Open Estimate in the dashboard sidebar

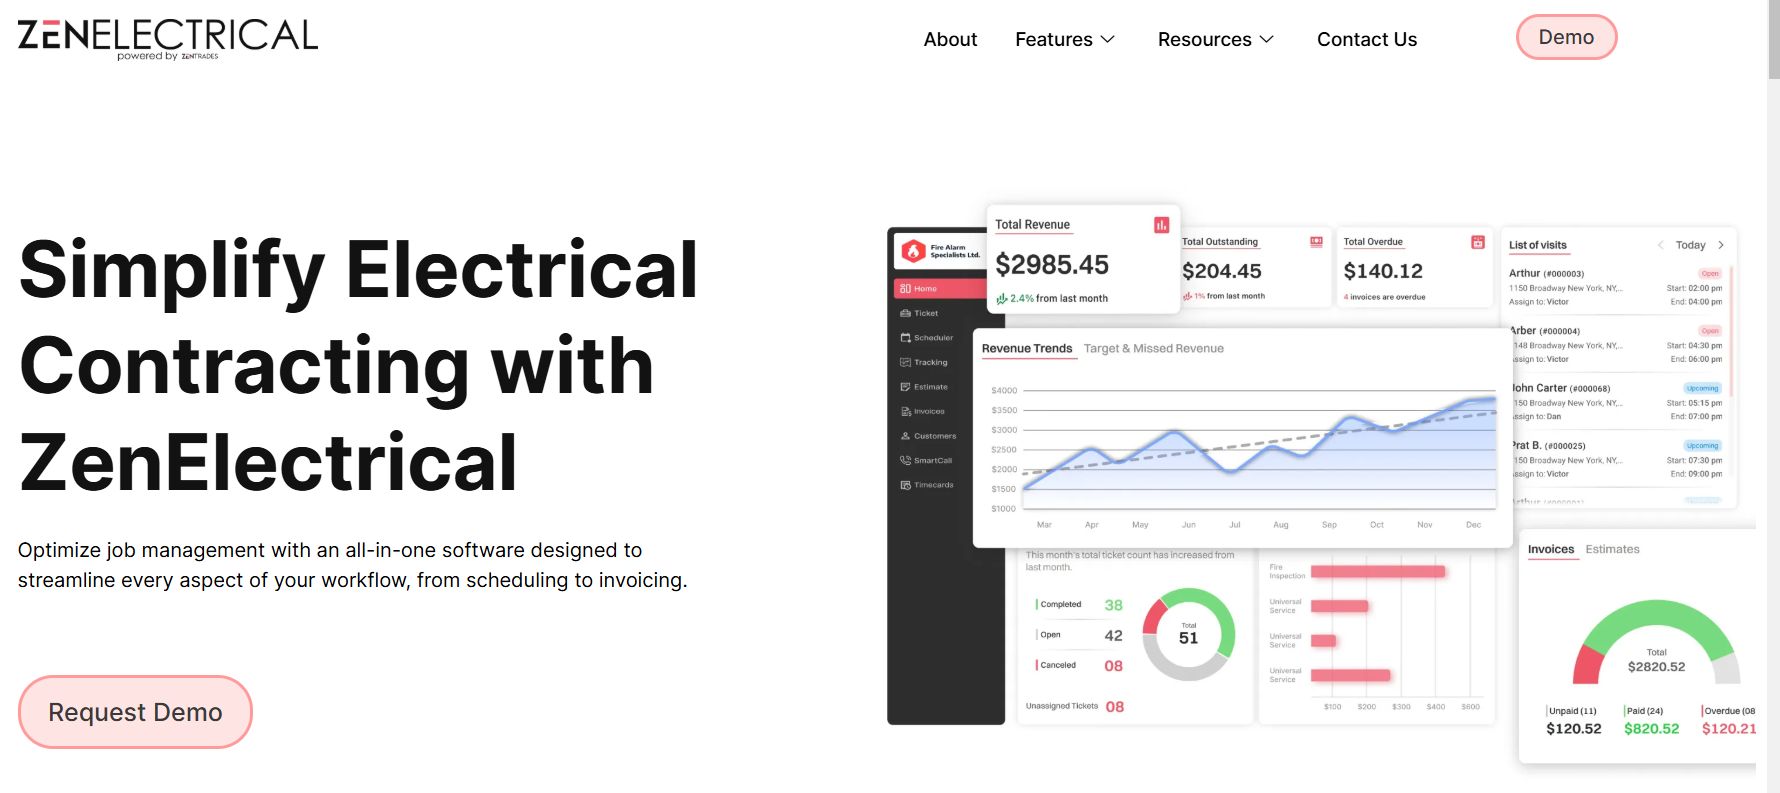click(924, 387)
